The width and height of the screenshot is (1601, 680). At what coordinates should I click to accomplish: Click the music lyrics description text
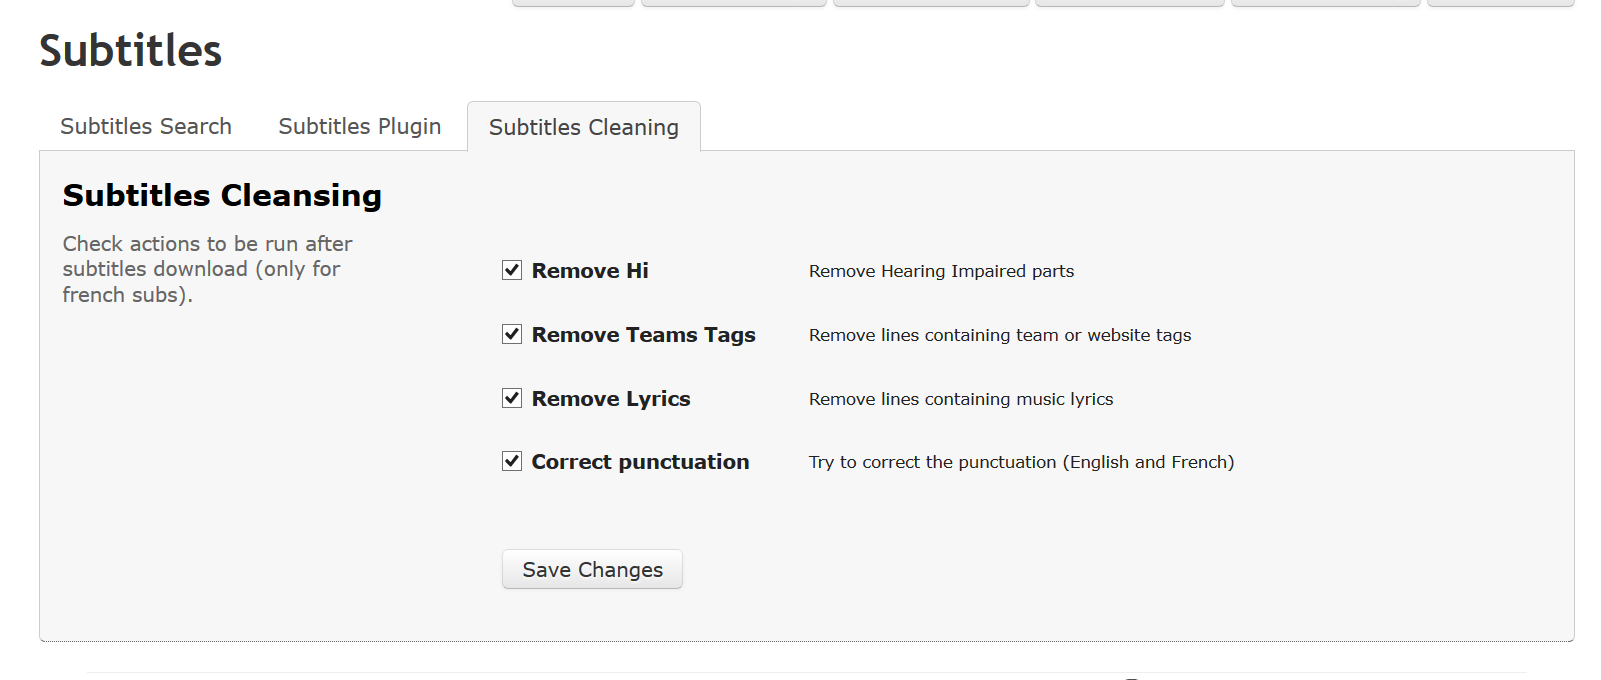pyautogui.click(x=961, y=399)
